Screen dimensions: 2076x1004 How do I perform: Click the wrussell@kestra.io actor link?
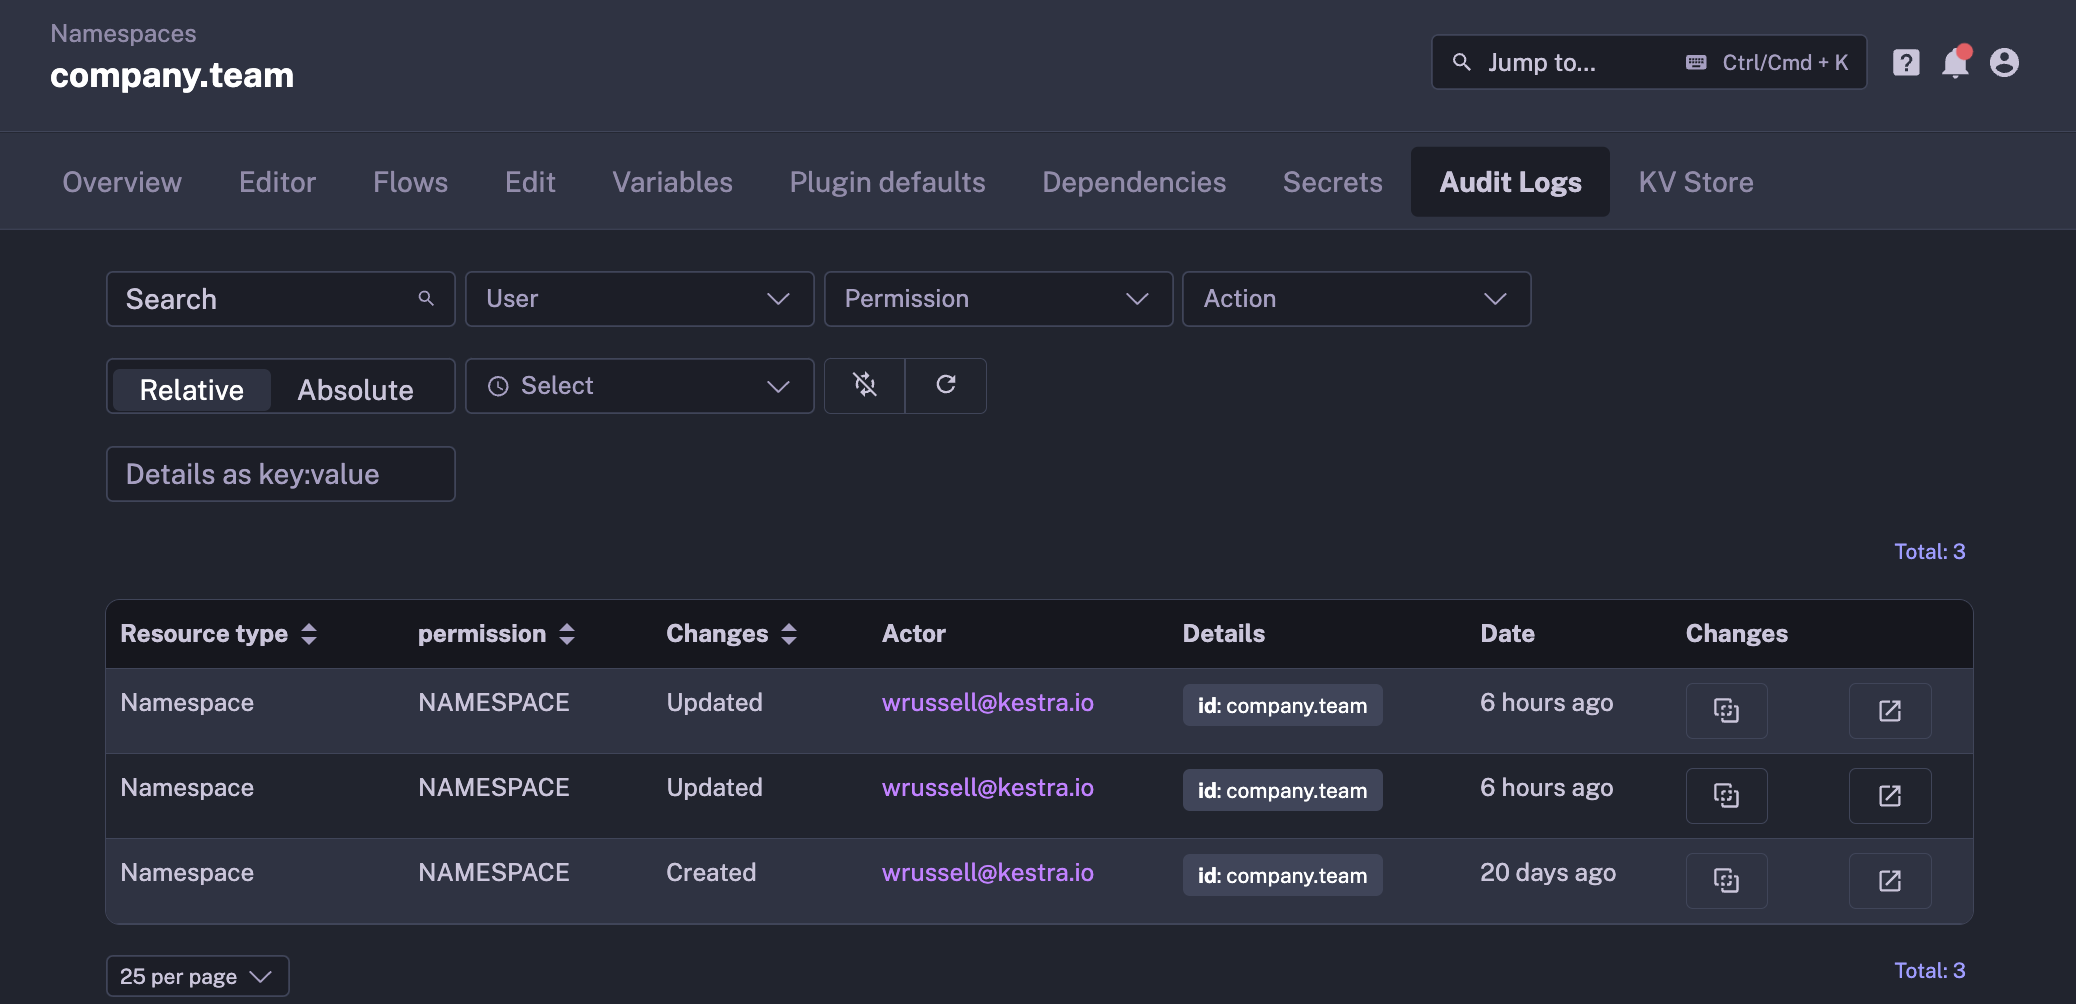pyautogui.click(x=987, y=702)
